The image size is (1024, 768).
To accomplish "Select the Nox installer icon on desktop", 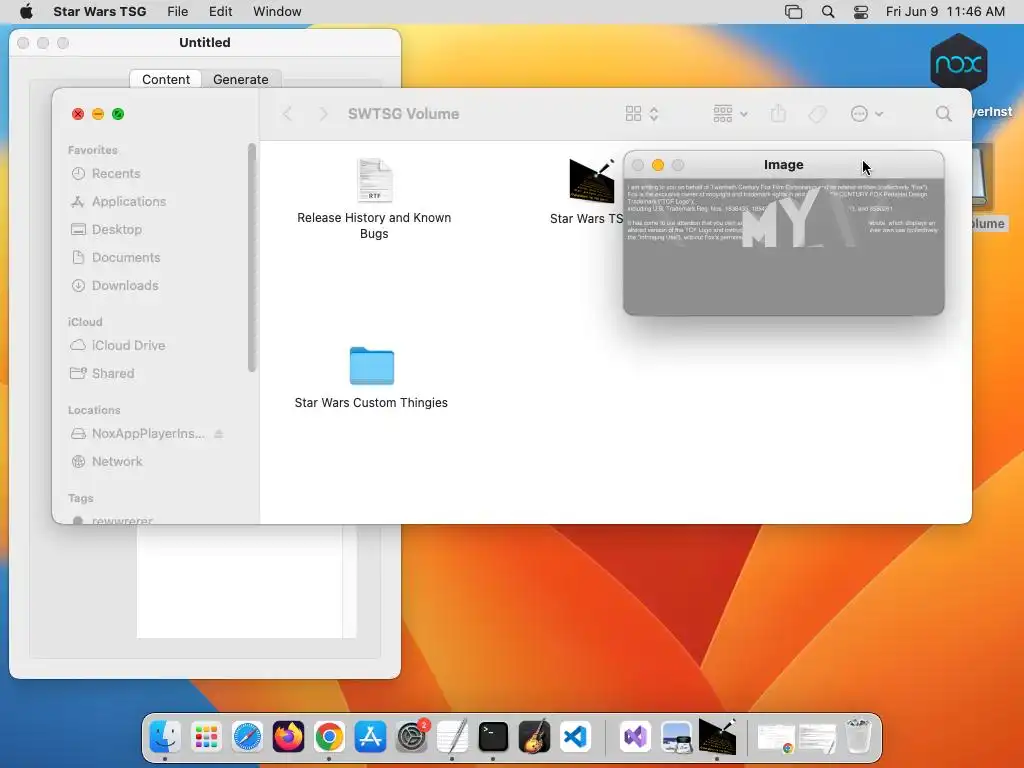I will [x=958, y=63].
